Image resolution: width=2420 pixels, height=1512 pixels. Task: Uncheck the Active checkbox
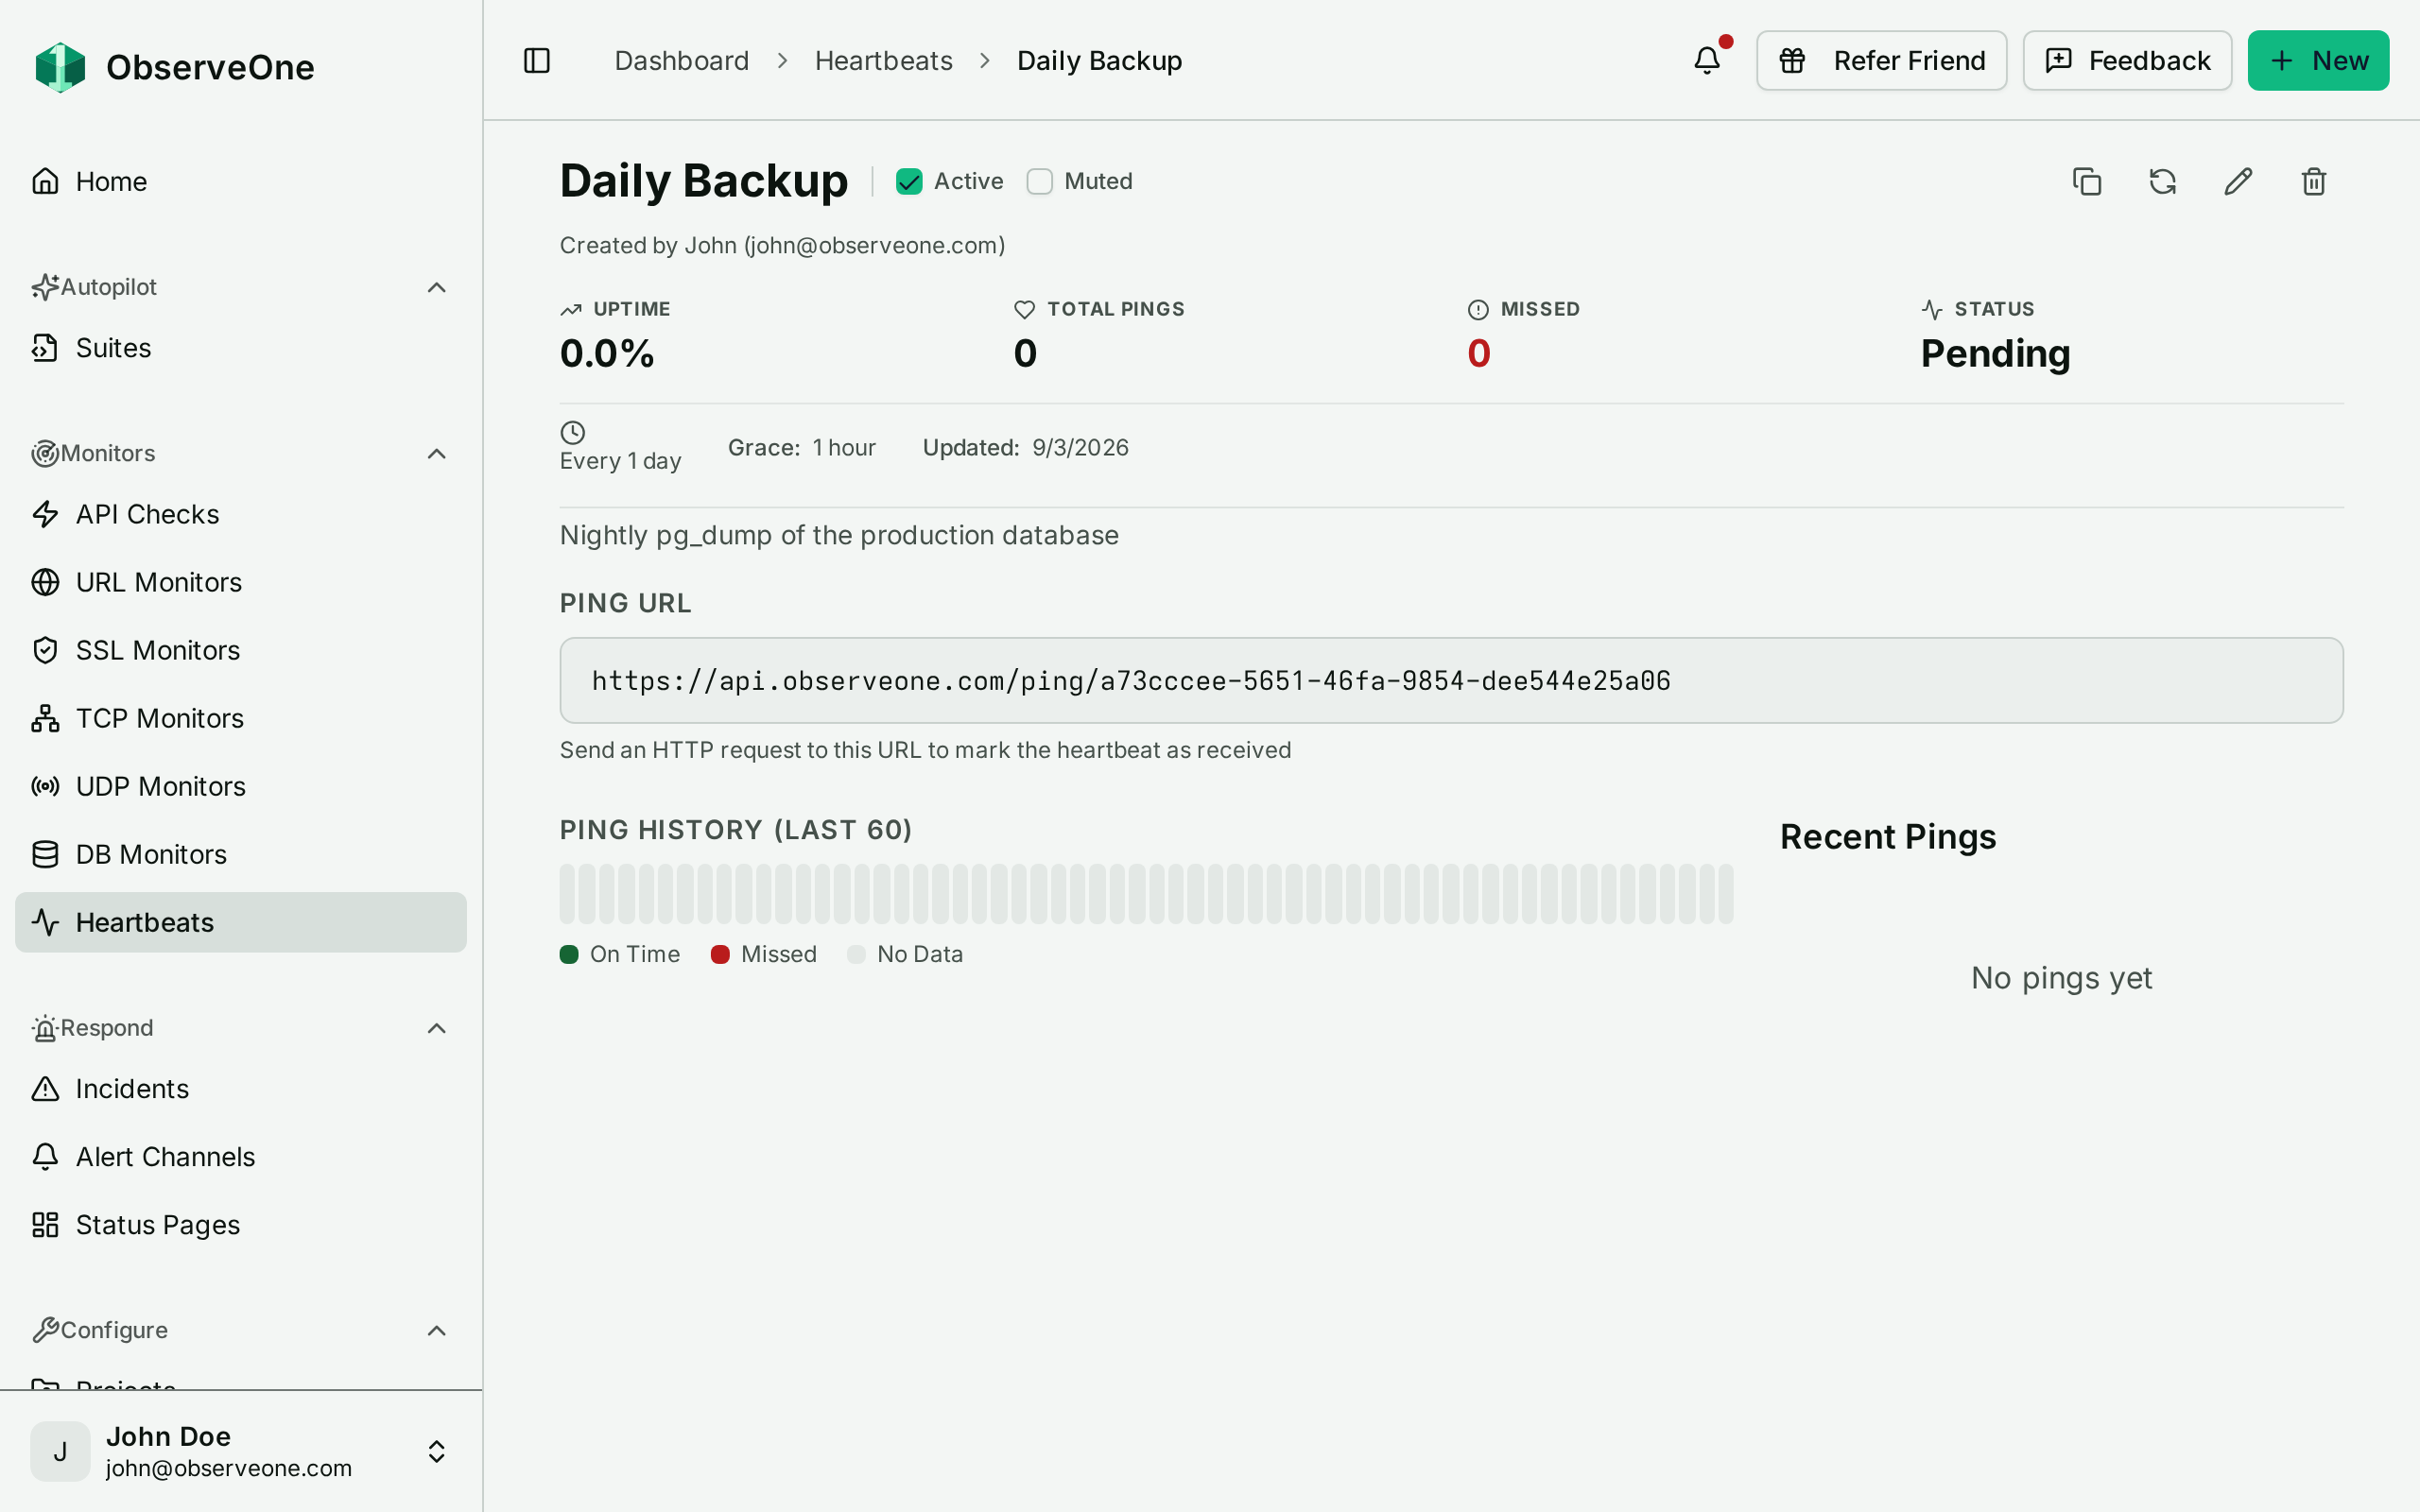pos(909,181)
